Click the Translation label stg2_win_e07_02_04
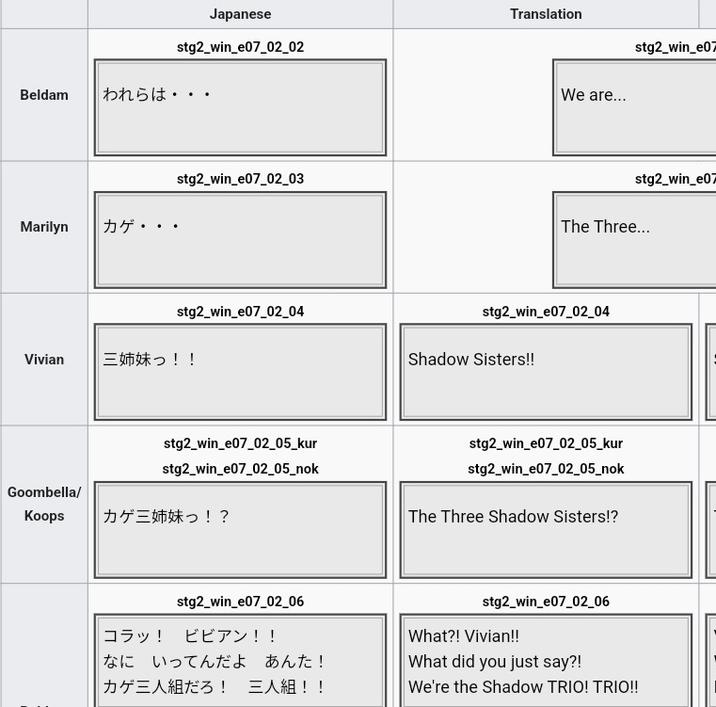 click(546, 311)
